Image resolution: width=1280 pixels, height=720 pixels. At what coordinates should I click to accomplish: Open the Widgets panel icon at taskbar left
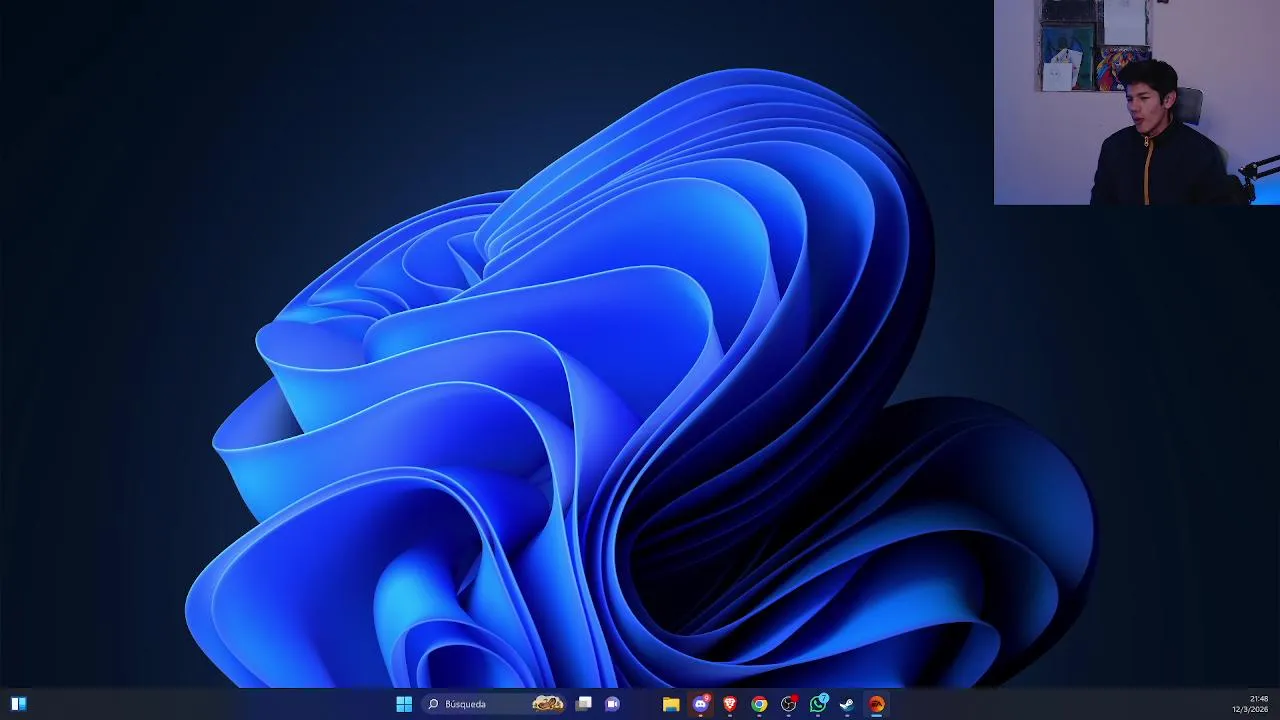[x=18, y=704]
